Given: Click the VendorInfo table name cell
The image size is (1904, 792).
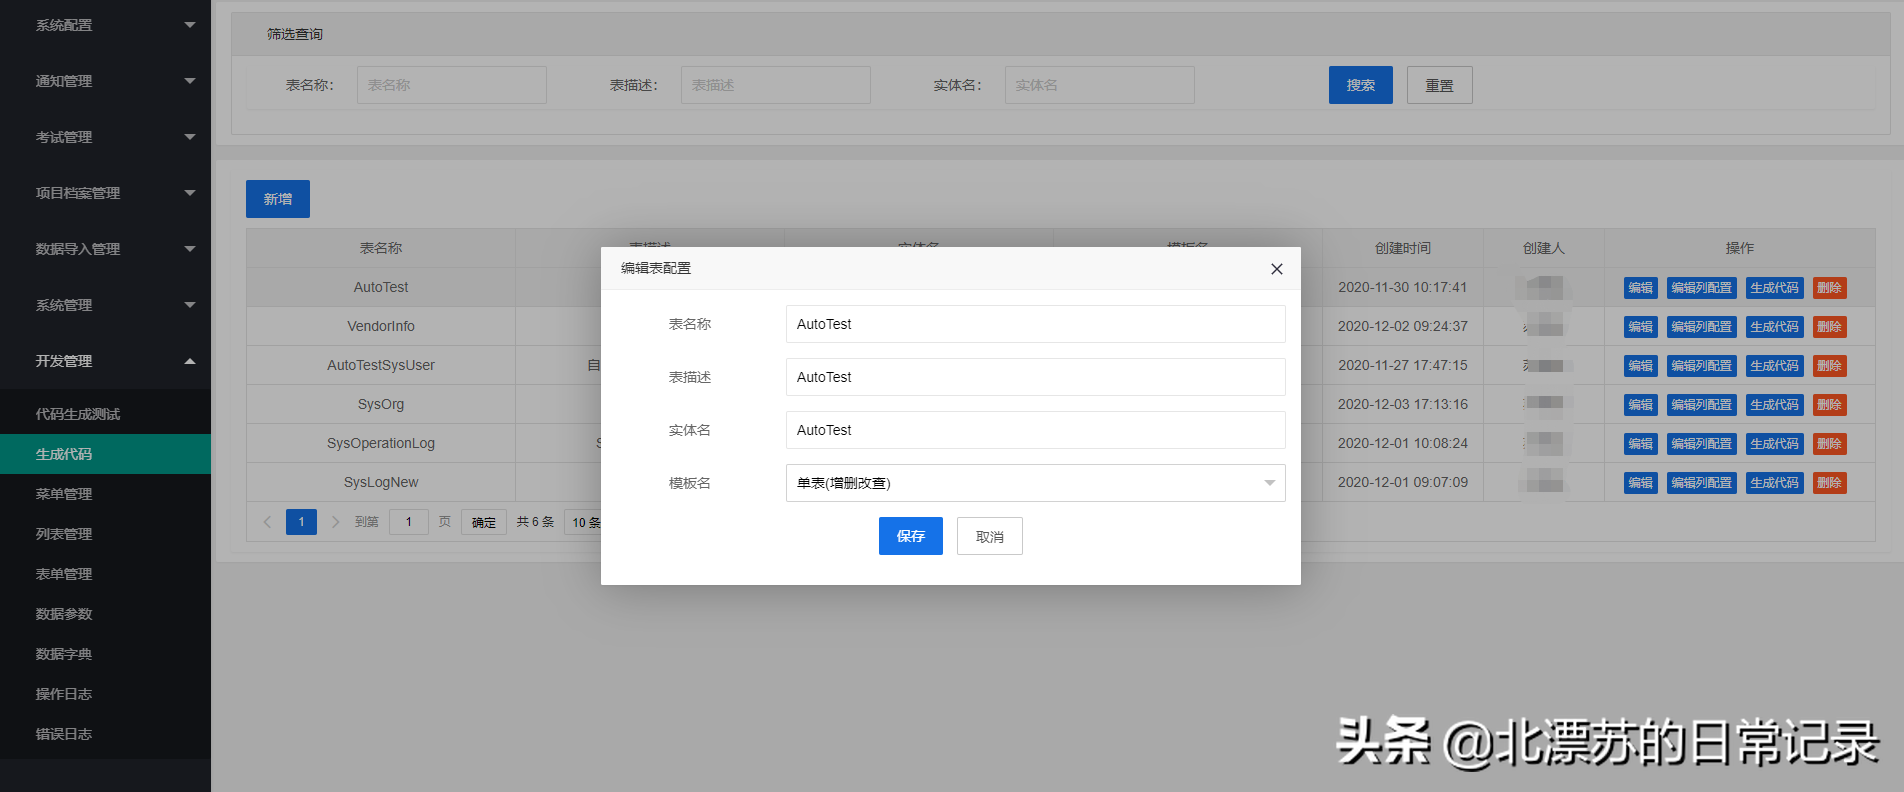Looking at the screenshot, I should pos(381,326).
